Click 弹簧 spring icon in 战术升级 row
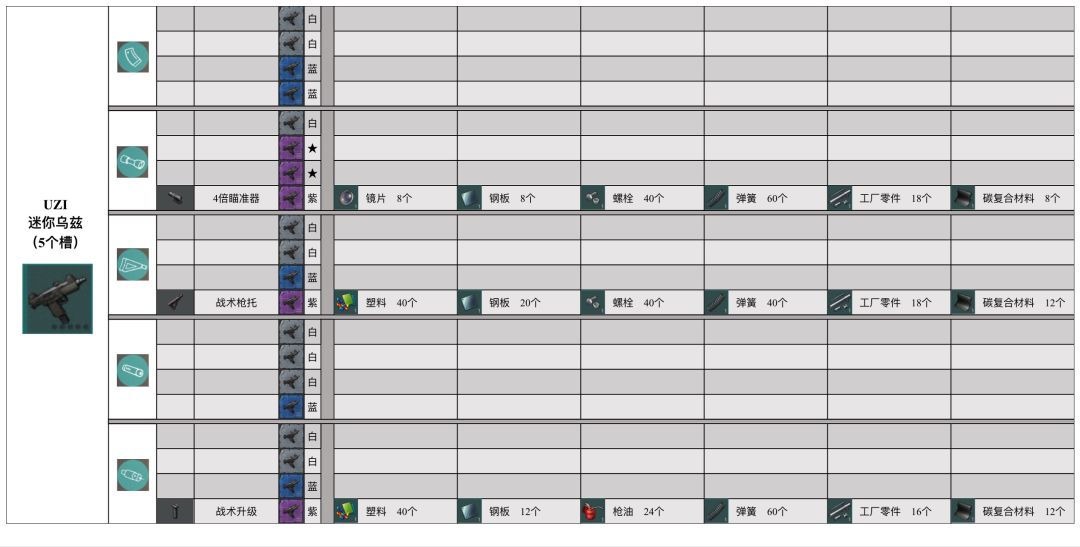The image size is (1080, 547). click(x=716, y=512)
